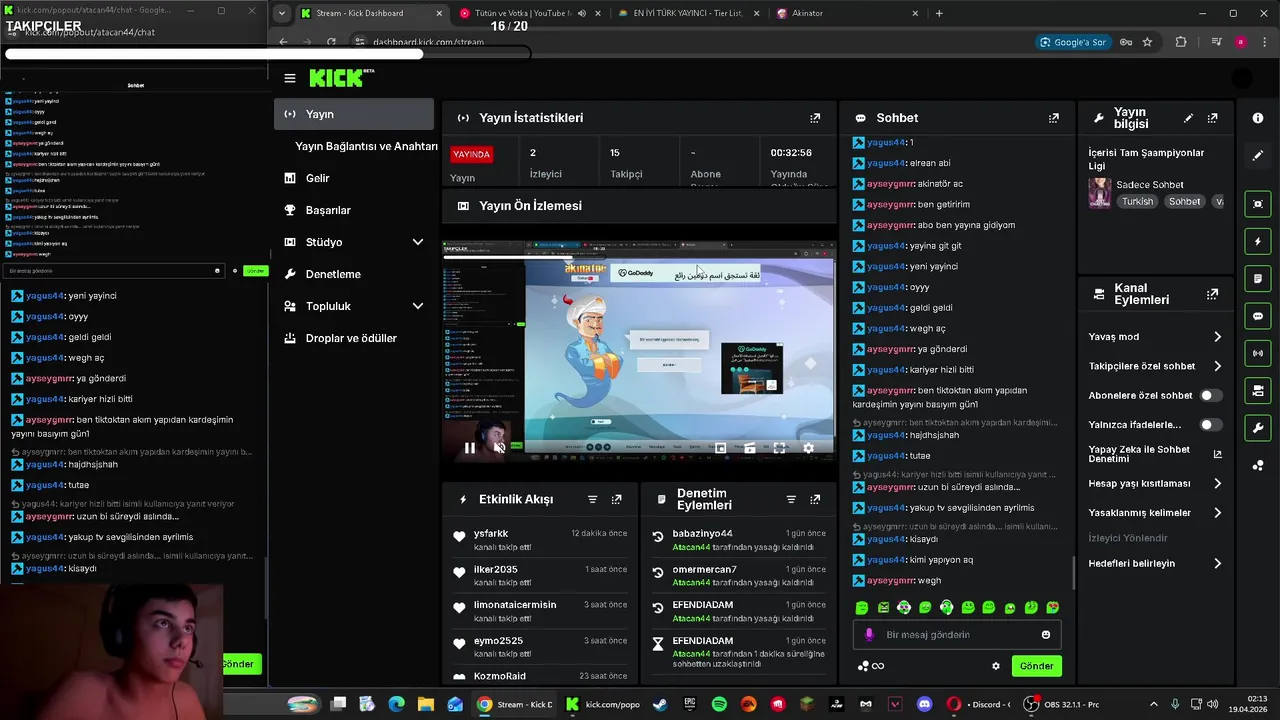
Task: Open the Chrome extensions puzzle icon
Action: pos(1181,42)
